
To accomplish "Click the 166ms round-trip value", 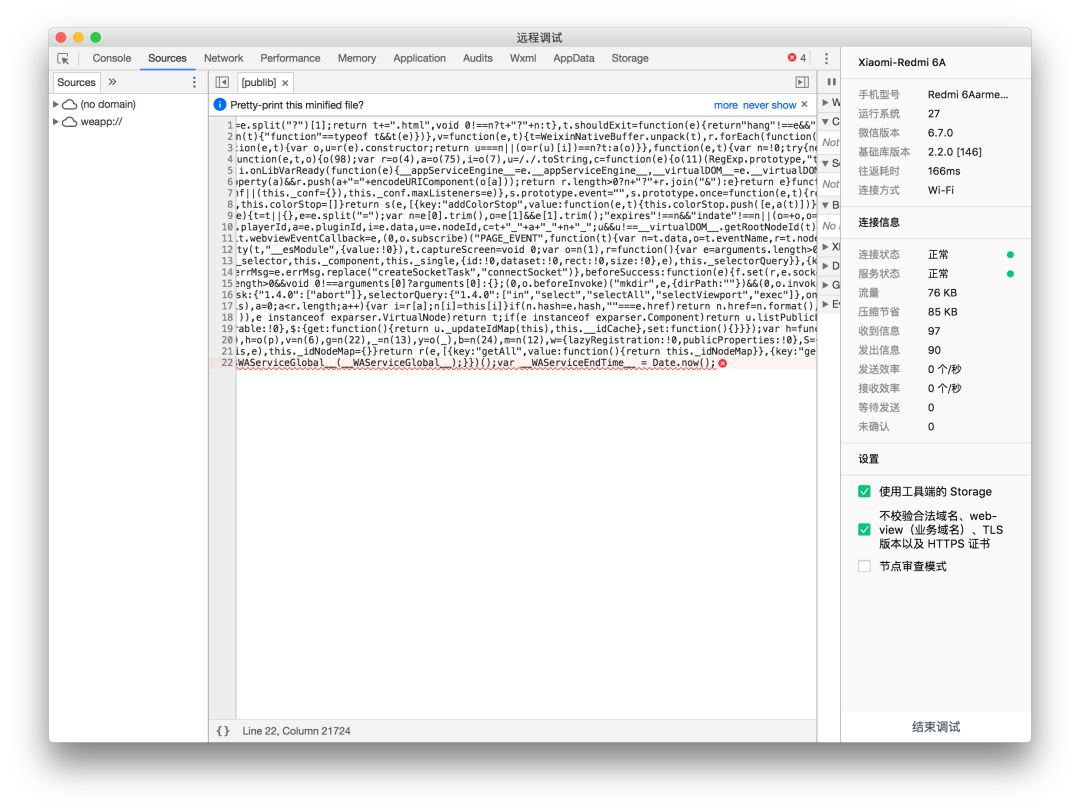I will click(944, 171).
